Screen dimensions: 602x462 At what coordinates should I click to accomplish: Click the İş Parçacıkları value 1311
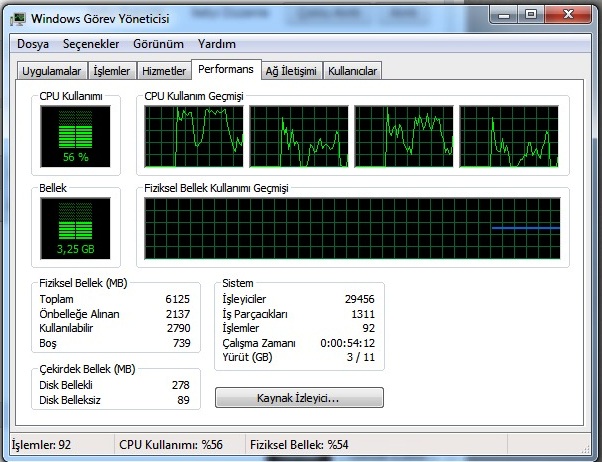363,314
